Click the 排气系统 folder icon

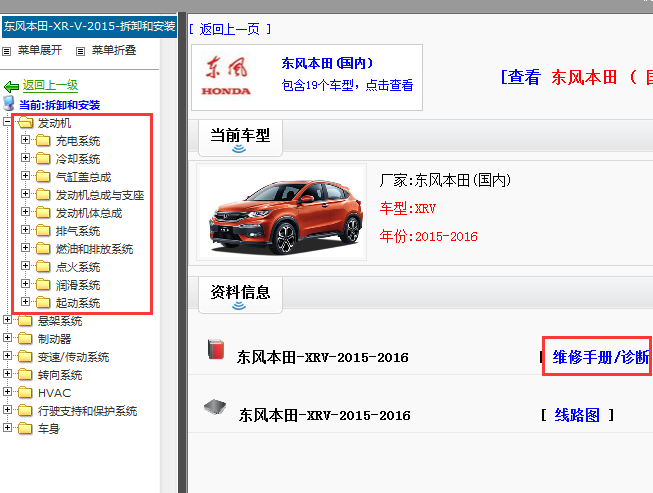coord(43,230)
